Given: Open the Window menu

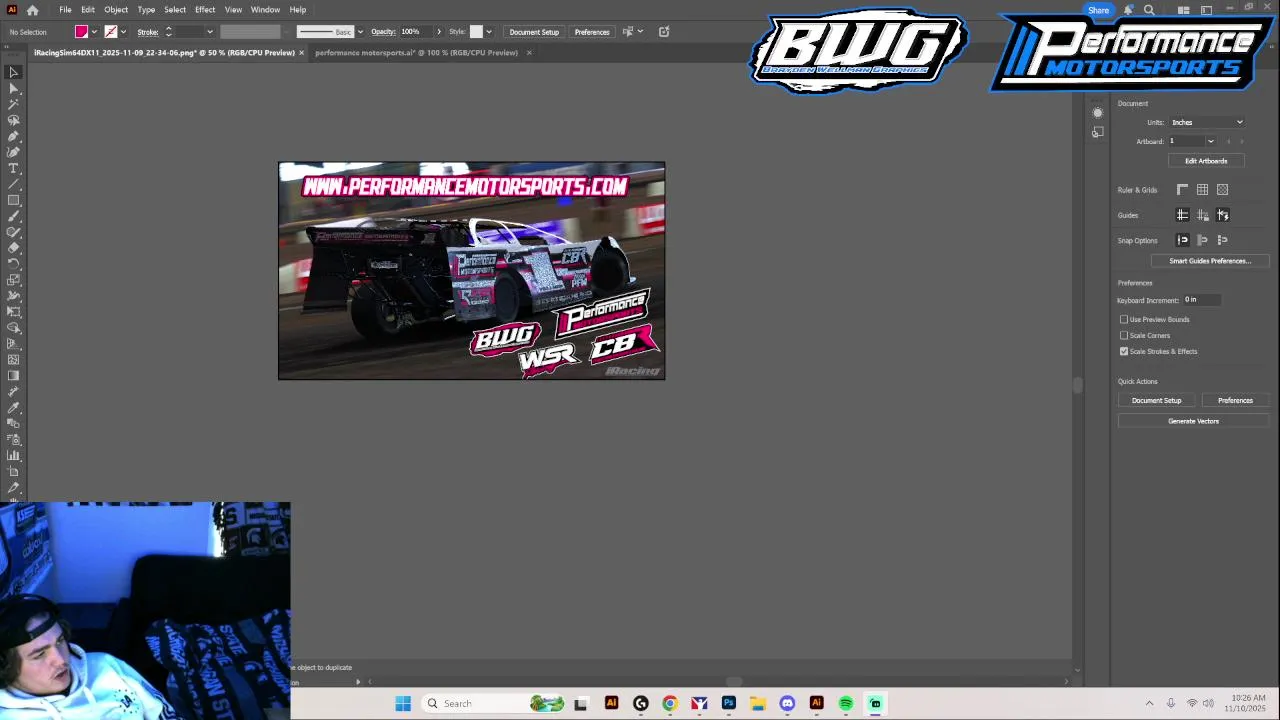Looking at the screenshot, I should 265,10.
